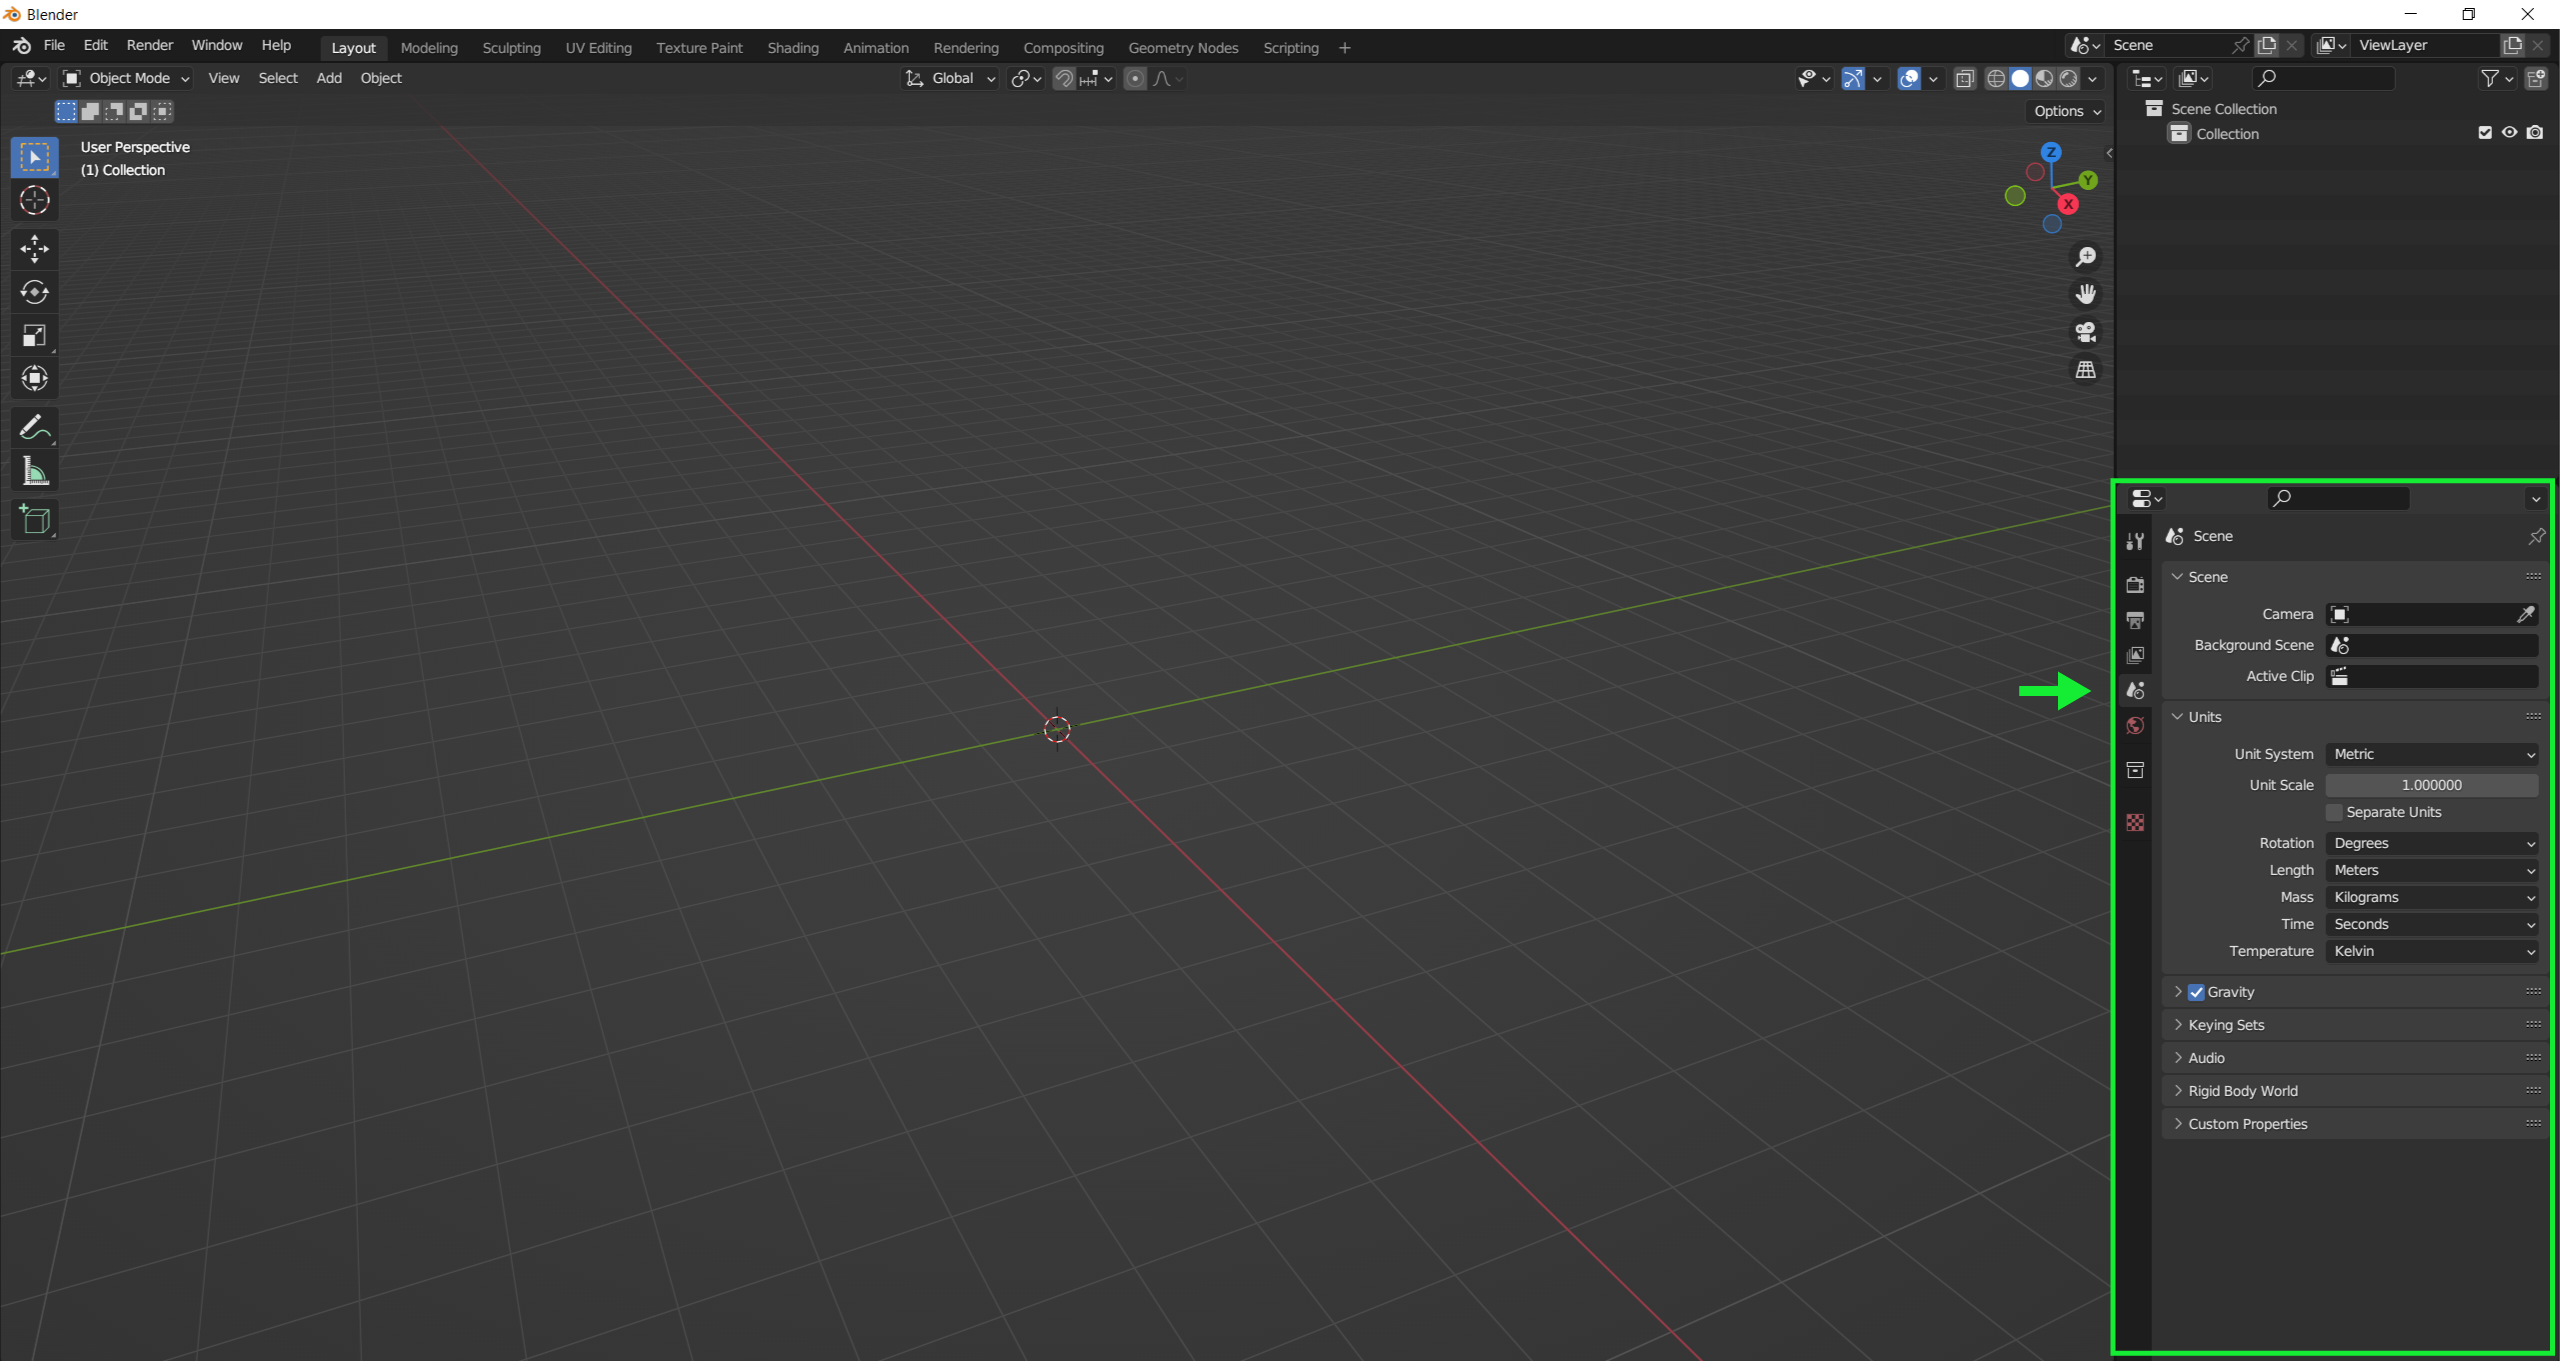Open the Temperature Kelvin dropdown

(x=2431, y=951)
